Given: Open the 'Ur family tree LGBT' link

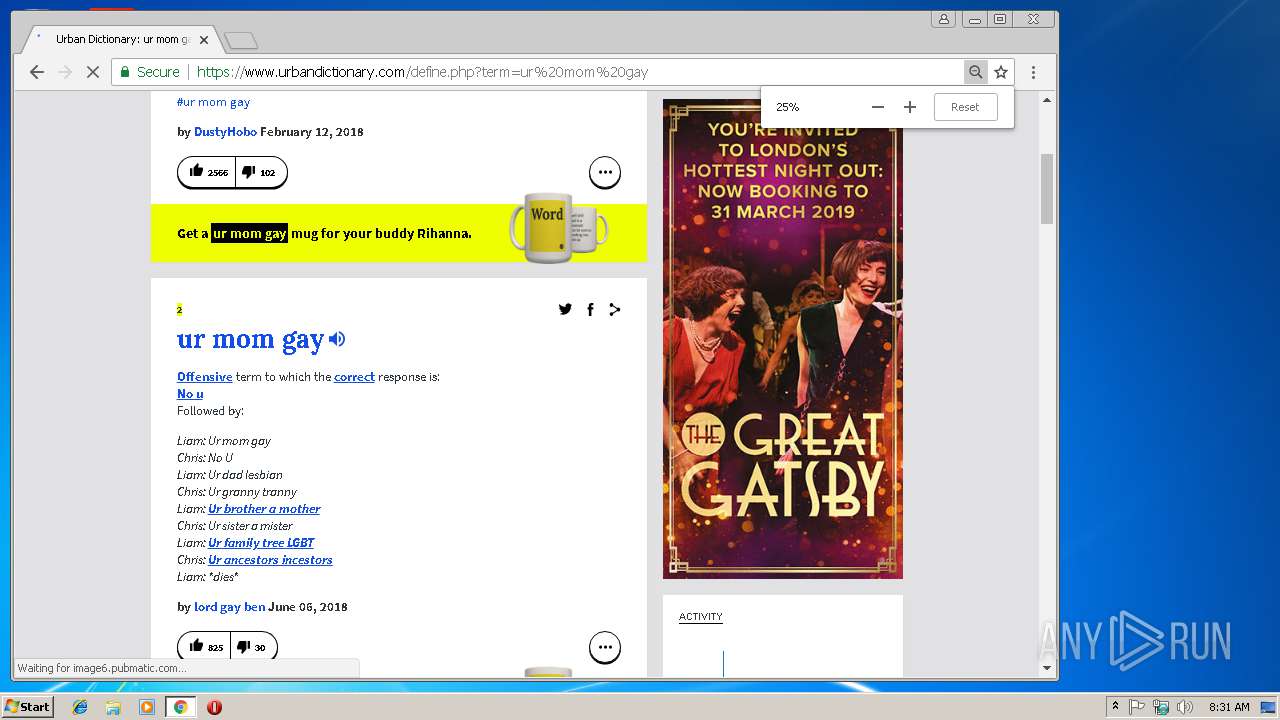Looking at the screenshot, I should click(261, 543).
